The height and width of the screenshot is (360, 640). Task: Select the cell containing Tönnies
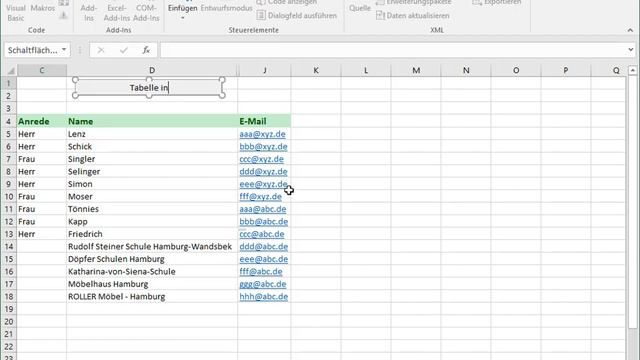click(x=152, y=209)
